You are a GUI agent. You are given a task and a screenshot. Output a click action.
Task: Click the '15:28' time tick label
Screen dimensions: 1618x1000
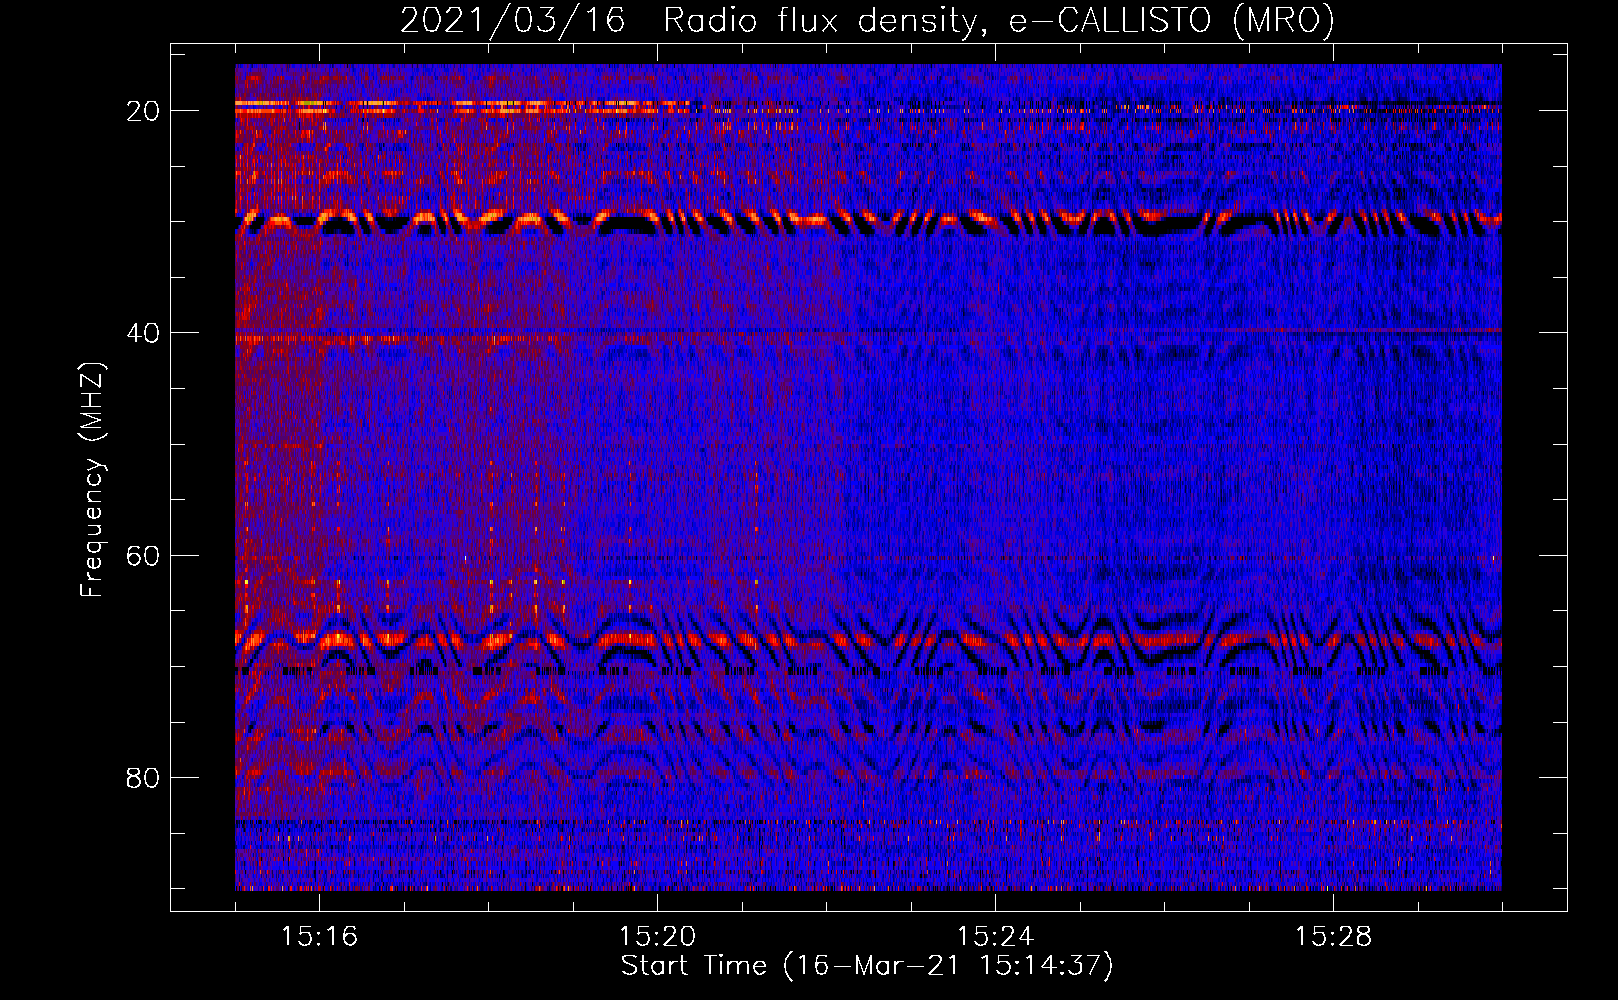pos(1333,936)
